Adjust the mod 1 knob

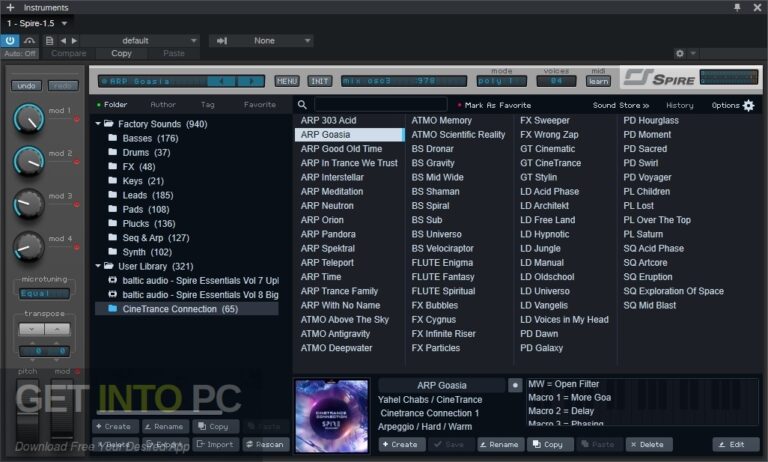29,119
